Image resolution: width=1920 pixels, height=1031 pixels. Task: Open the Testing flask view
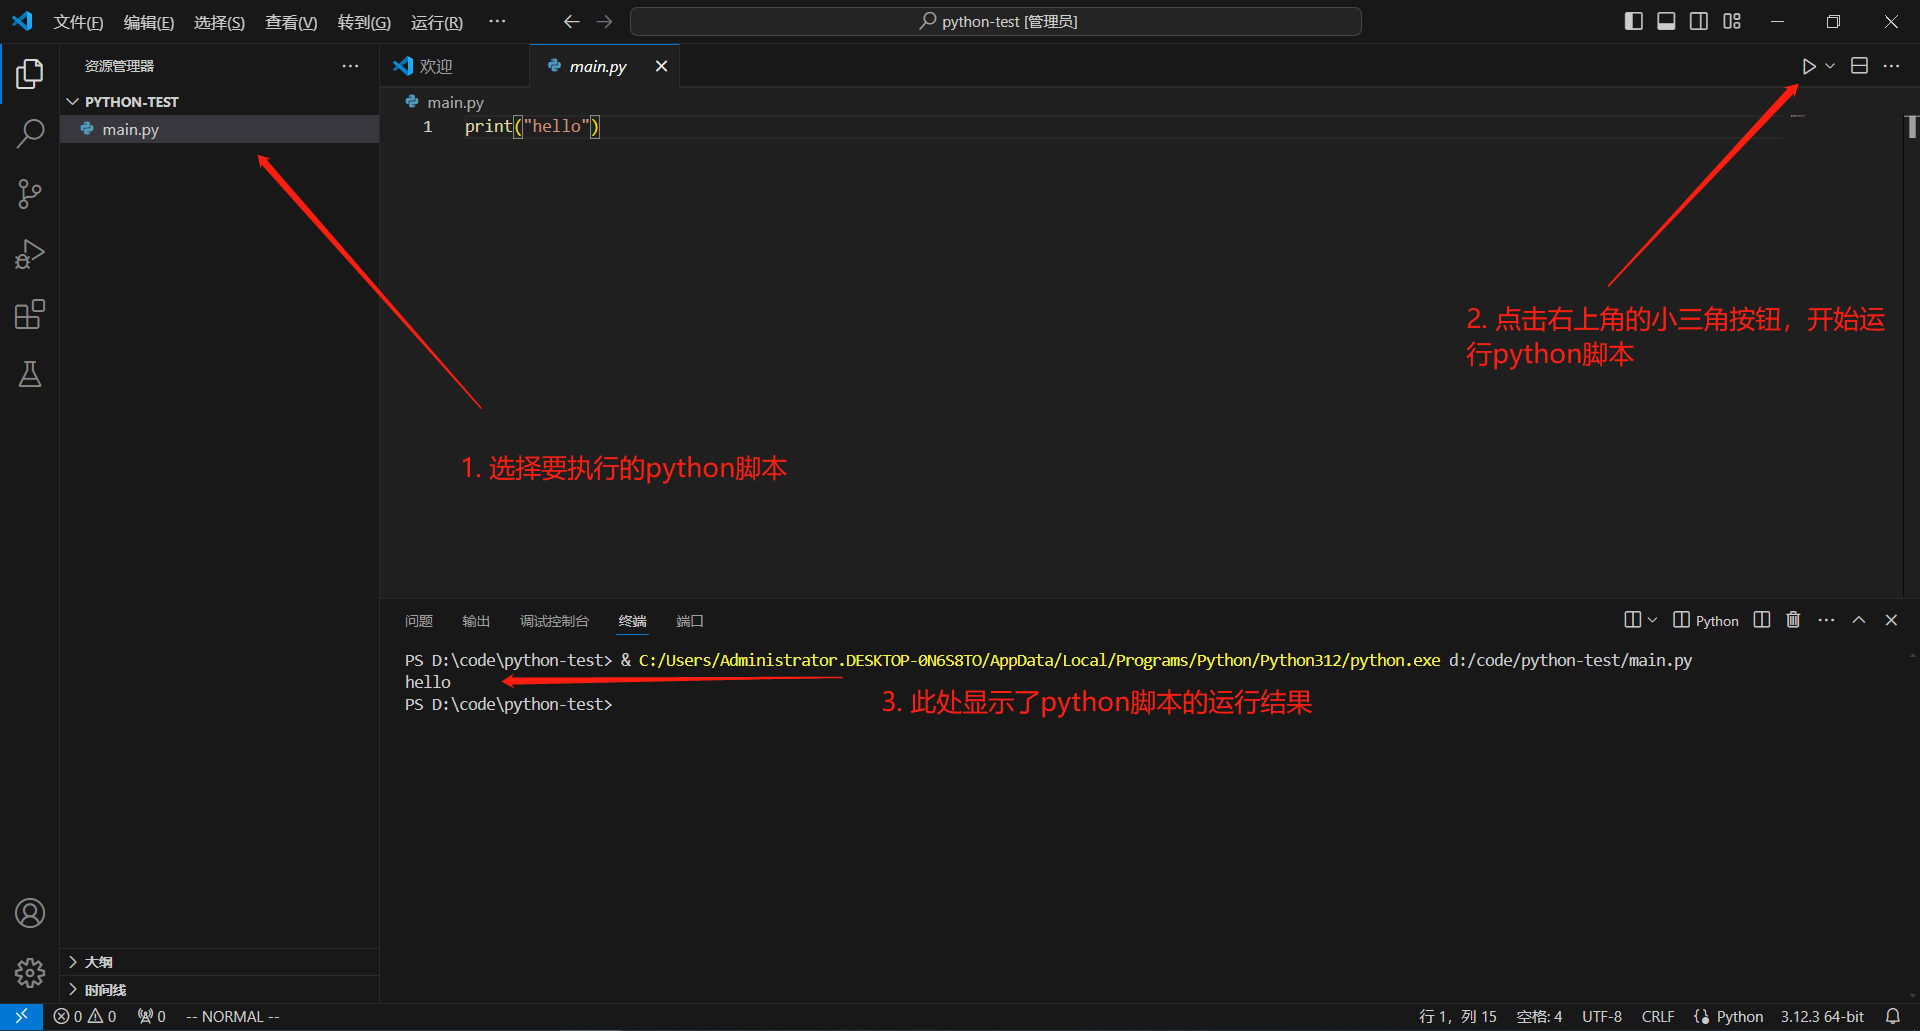[x=30, y=375]
